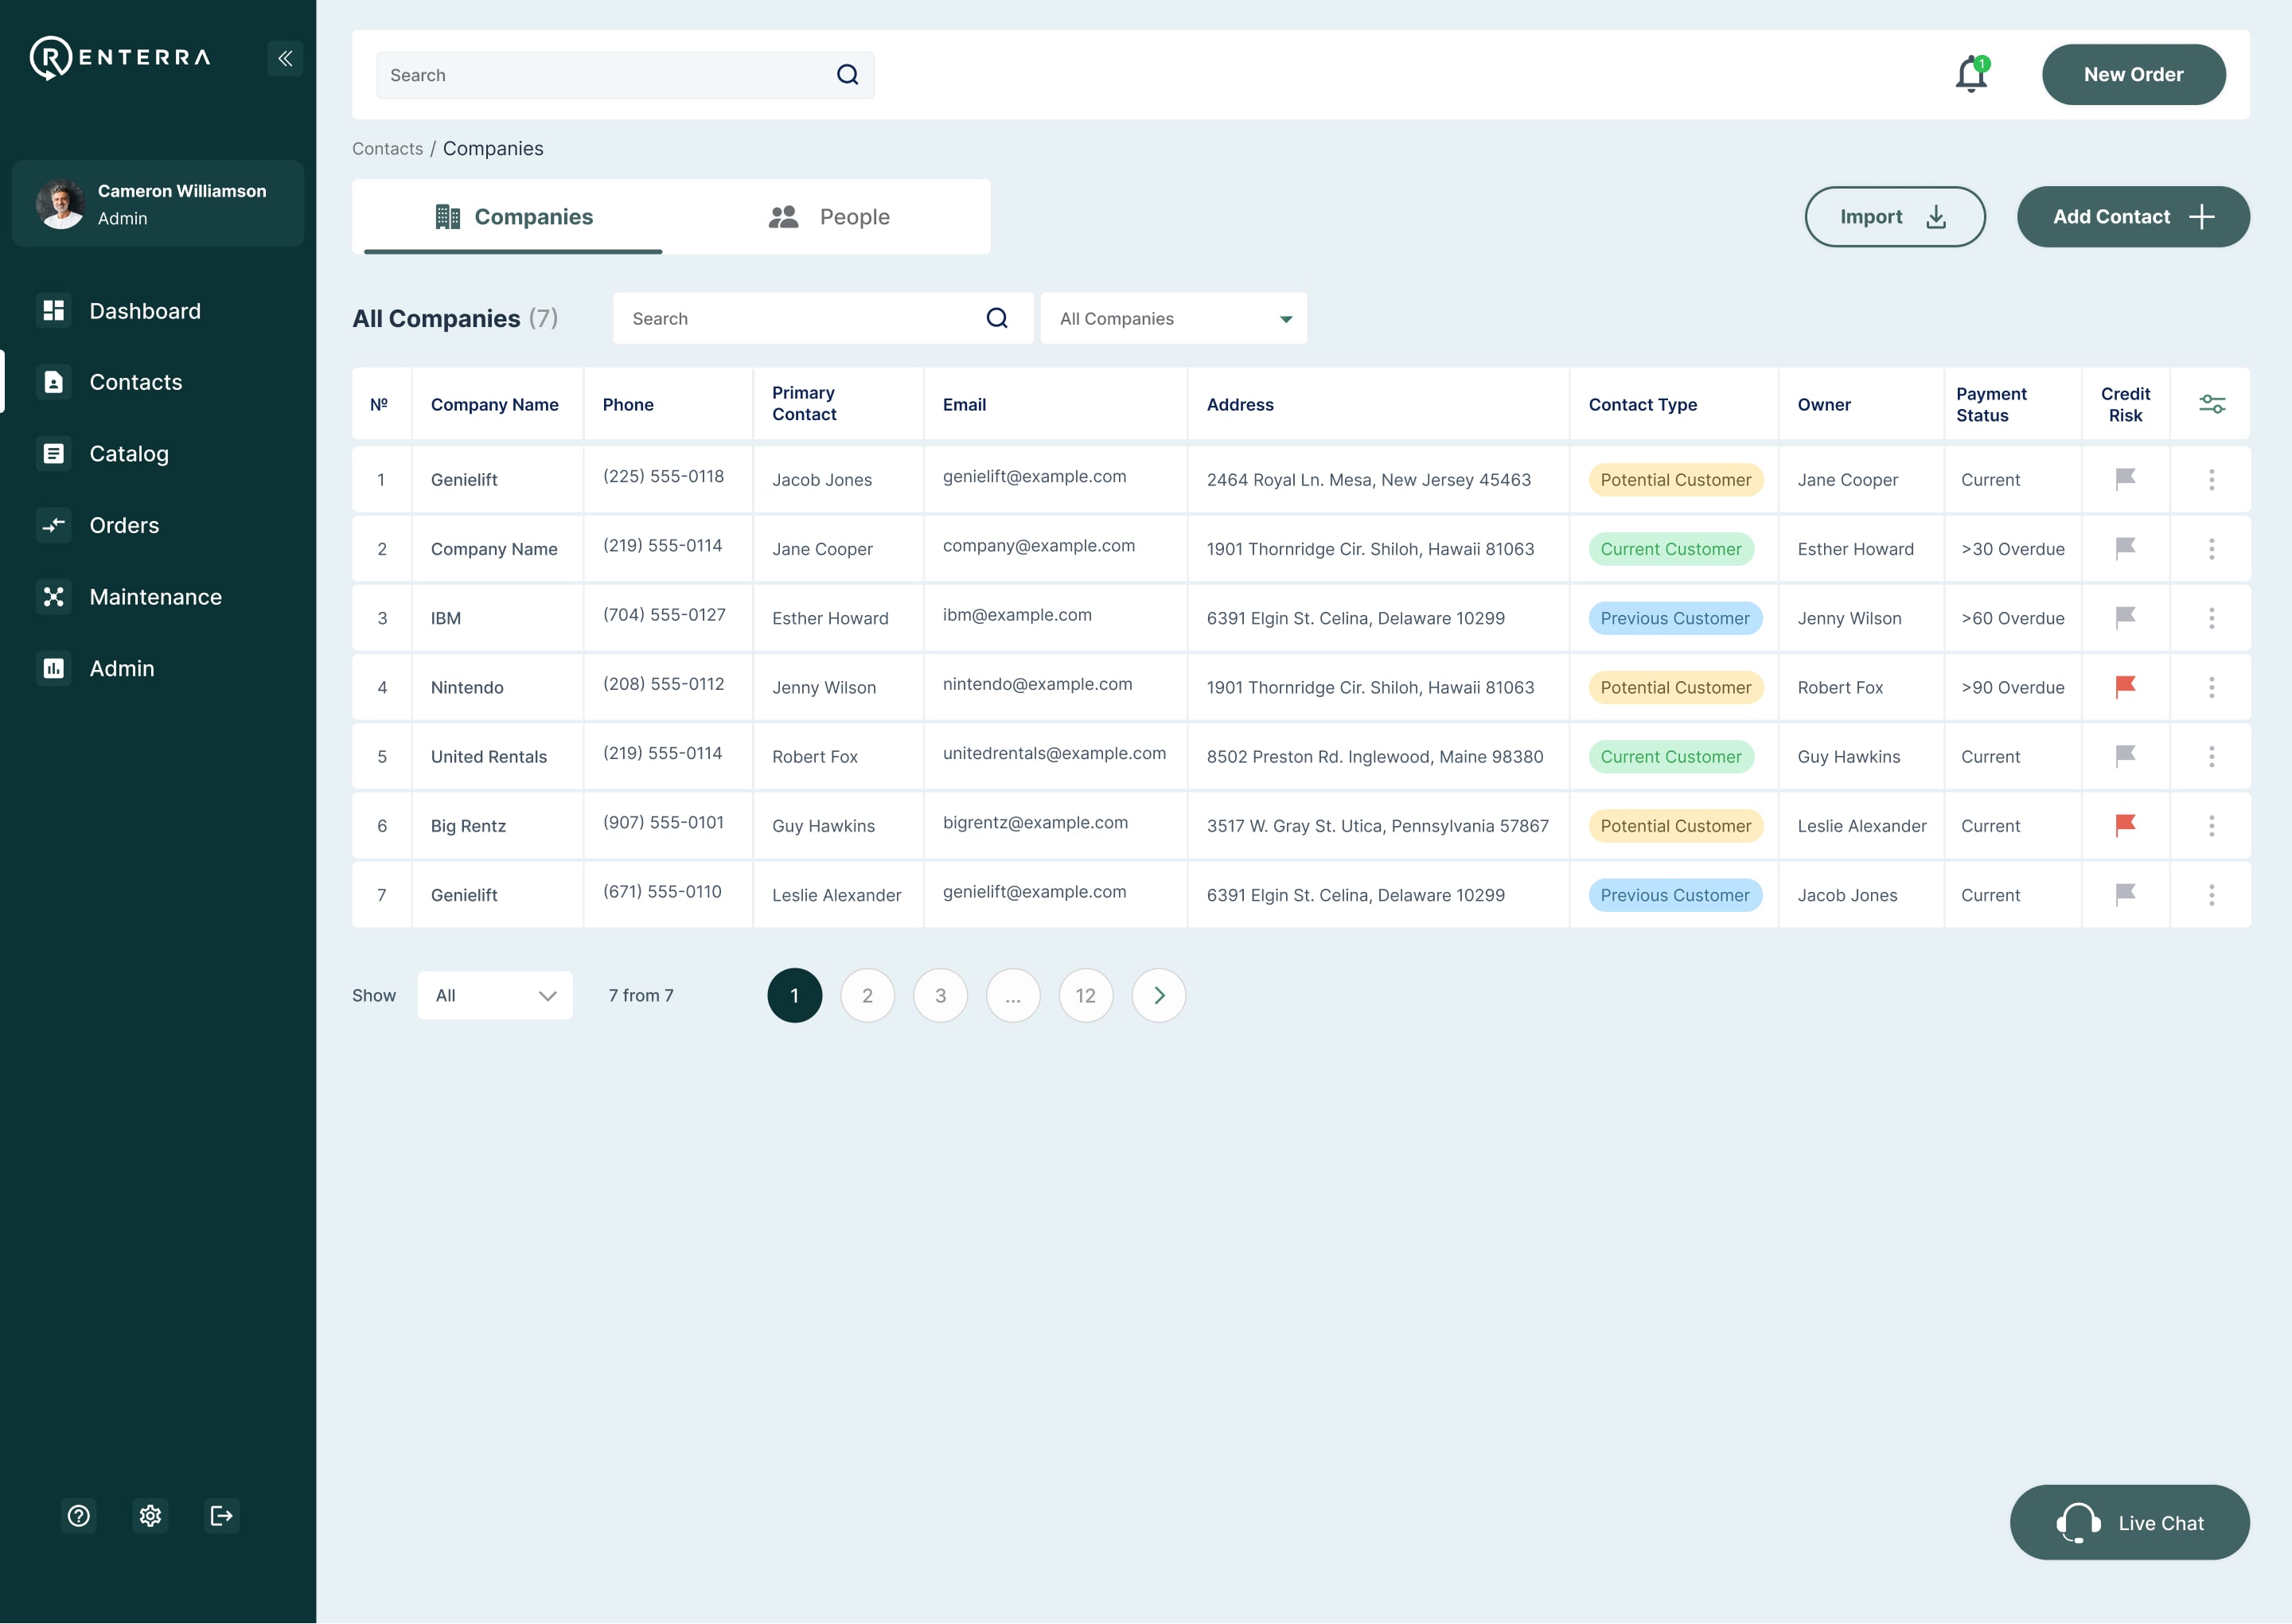This screenshot has width=2292, height=1624.
Task: Click the top search magnifier icon
Action: click(847, 75)
